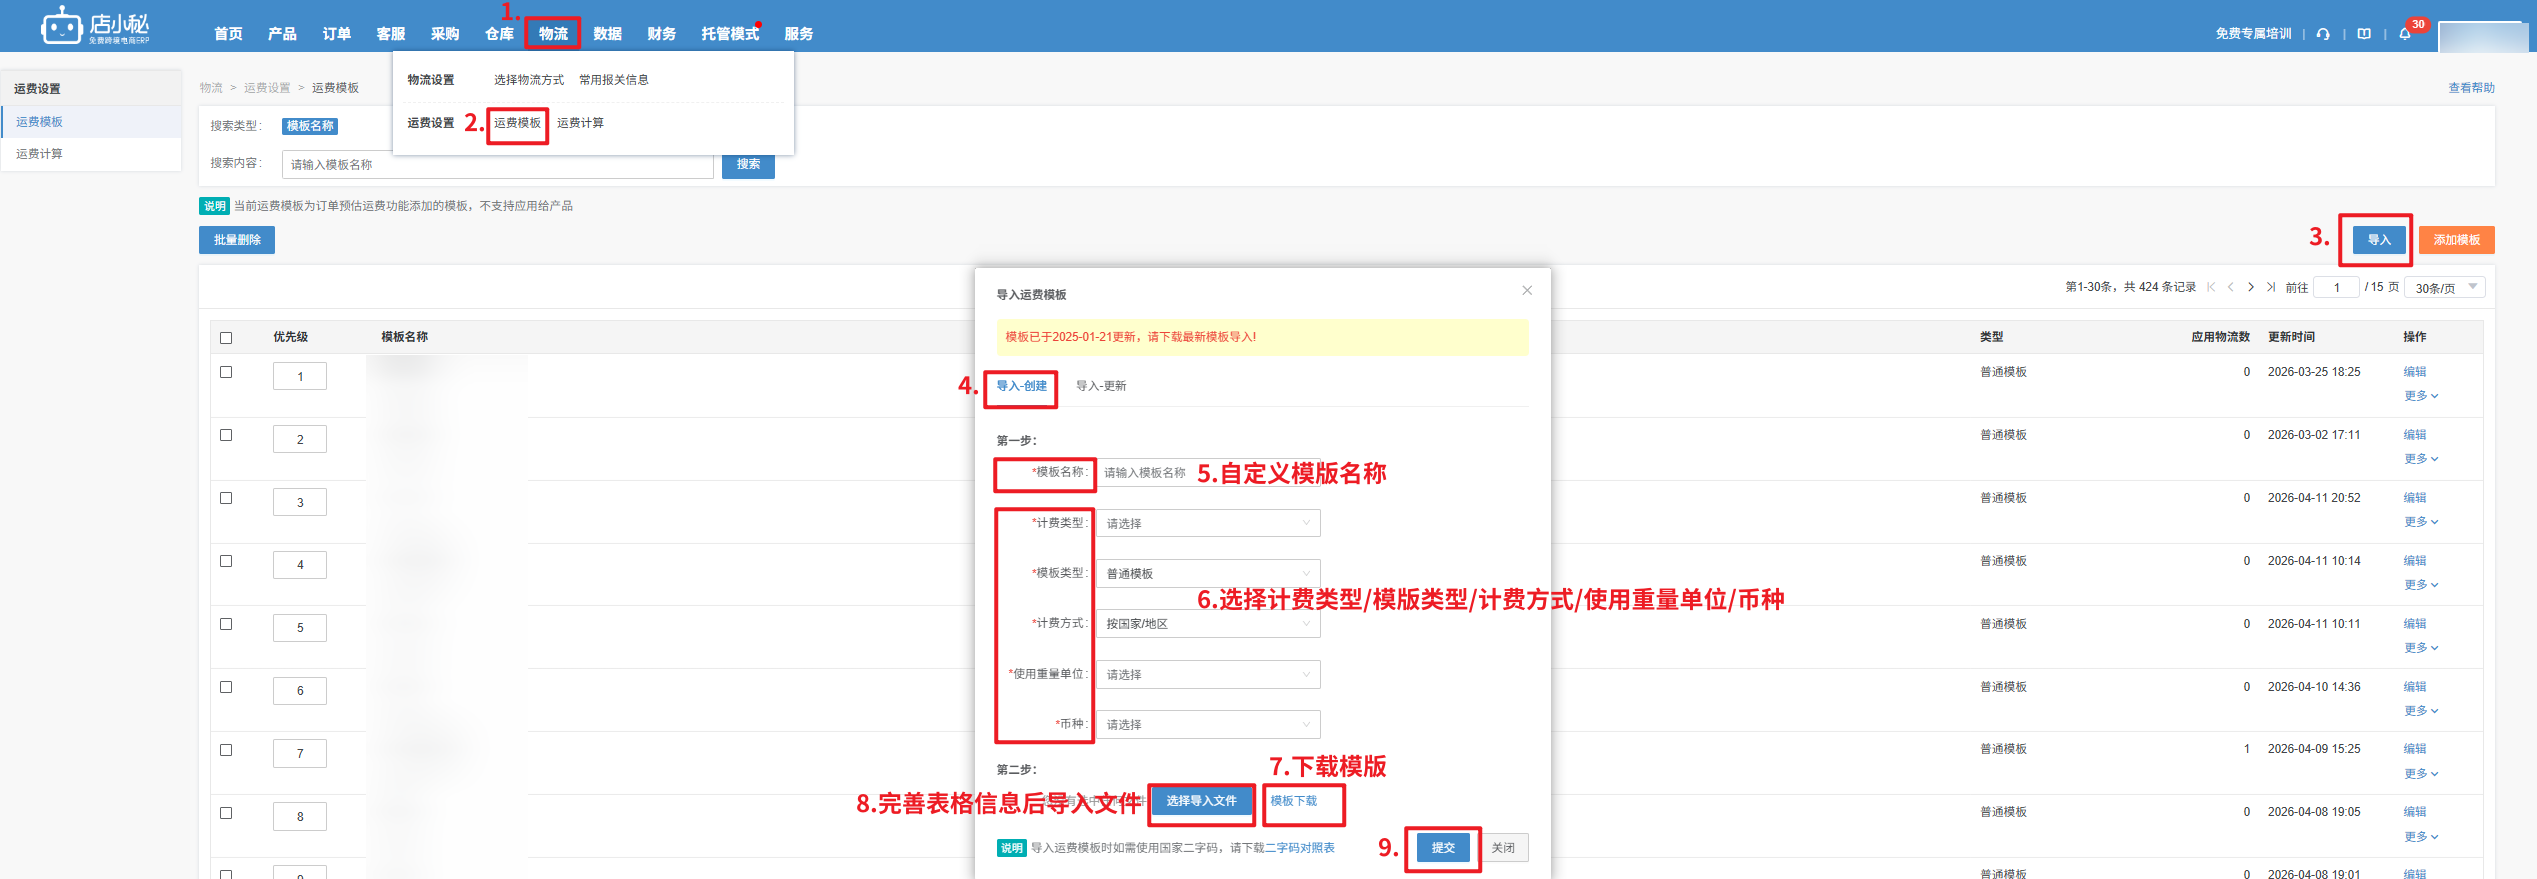The width and height of the screenshot is (2537, 879).
Task: Tick the checkbox for priority 3 row
Action: (226, 498)
